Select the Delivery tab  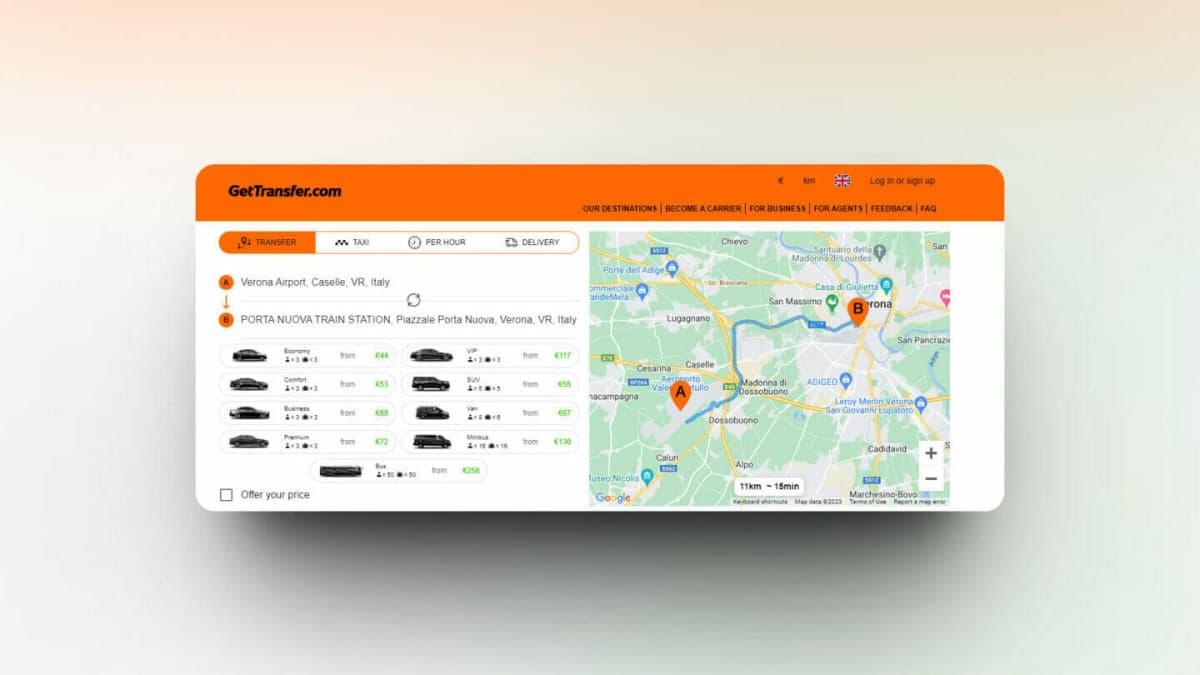click(532, 243)
